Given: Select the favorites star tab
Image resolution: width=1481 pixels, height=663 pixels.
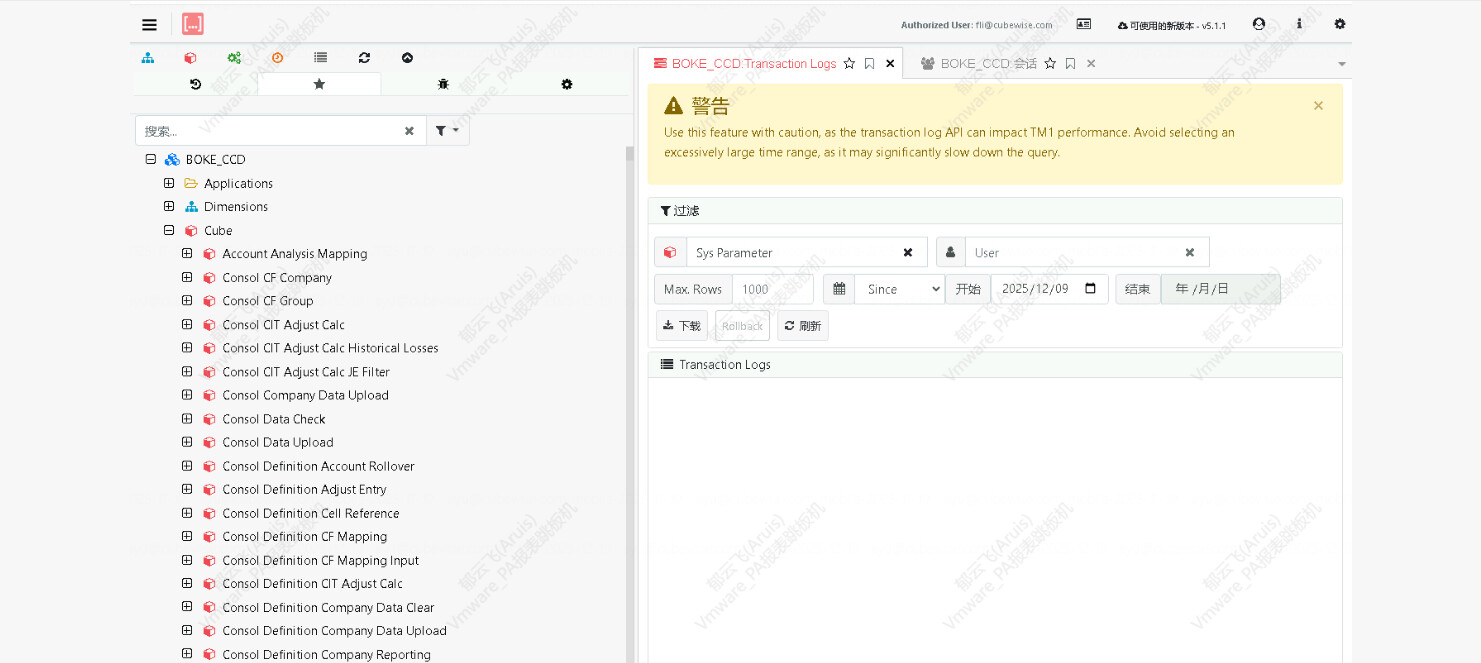Looking at the screenshot, I should [319, 85].
